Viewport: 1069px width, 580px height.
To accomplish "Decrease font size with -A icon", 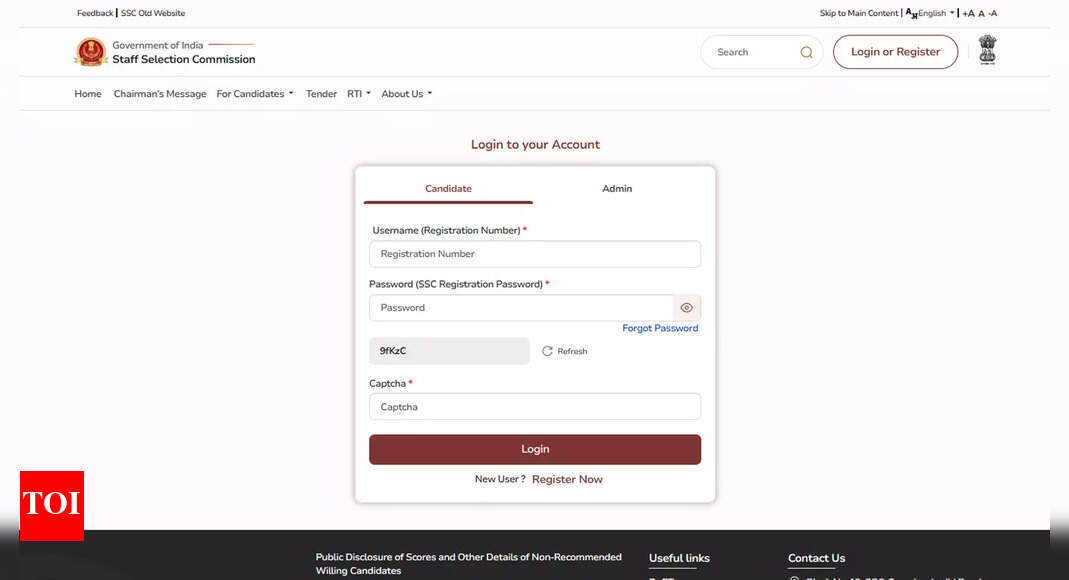I will click(995, 13).
